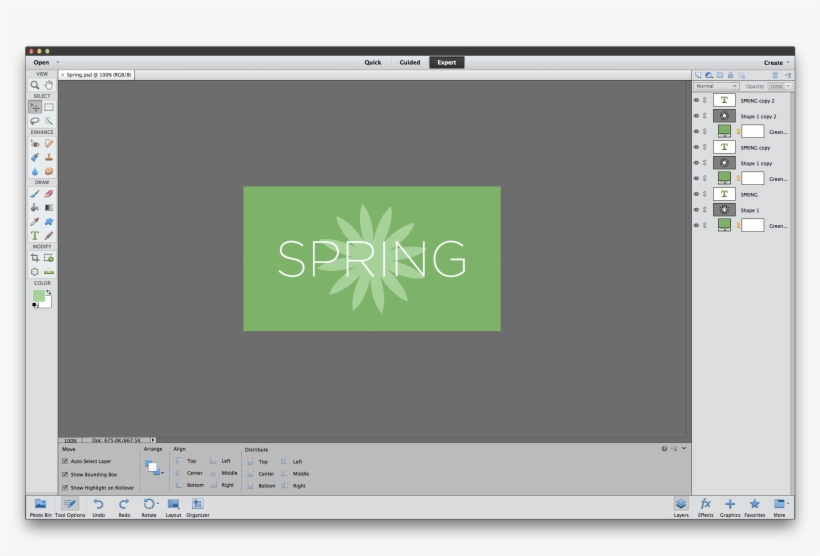Lock all pixels of layer

pyautogui.click(x=731, y=75)
